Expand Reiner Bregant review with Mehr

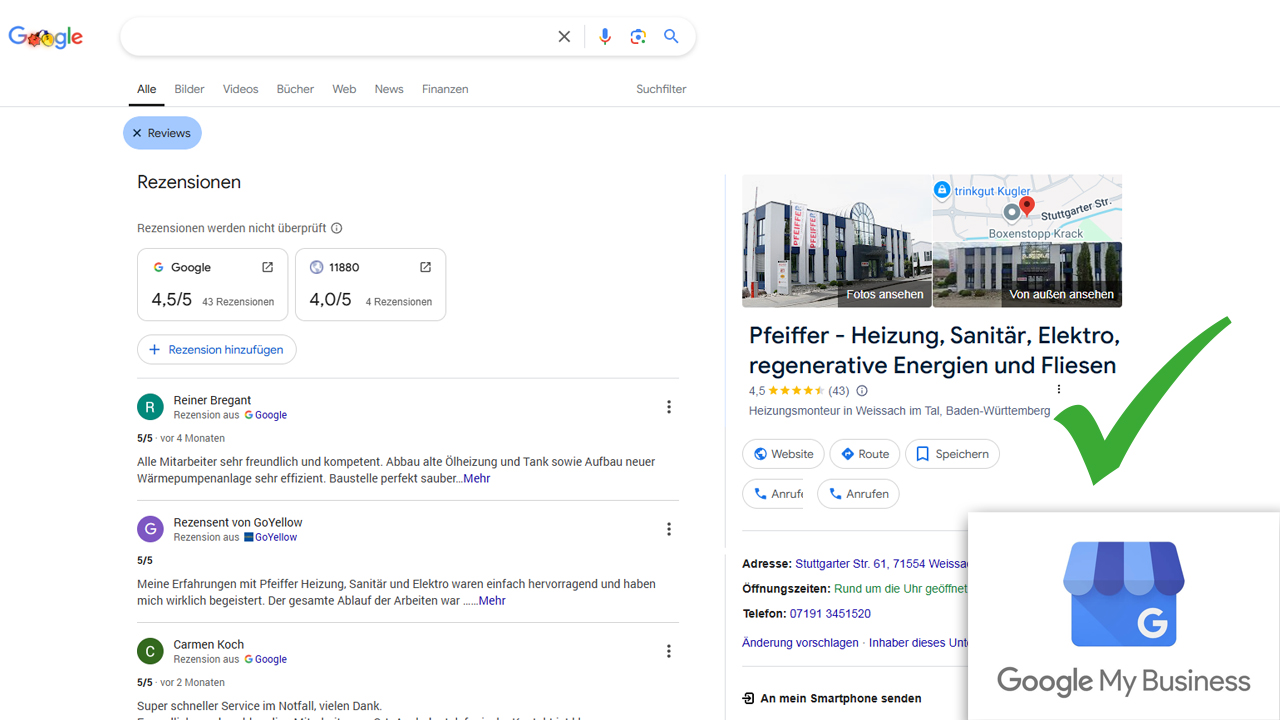[x=476, y=479]
